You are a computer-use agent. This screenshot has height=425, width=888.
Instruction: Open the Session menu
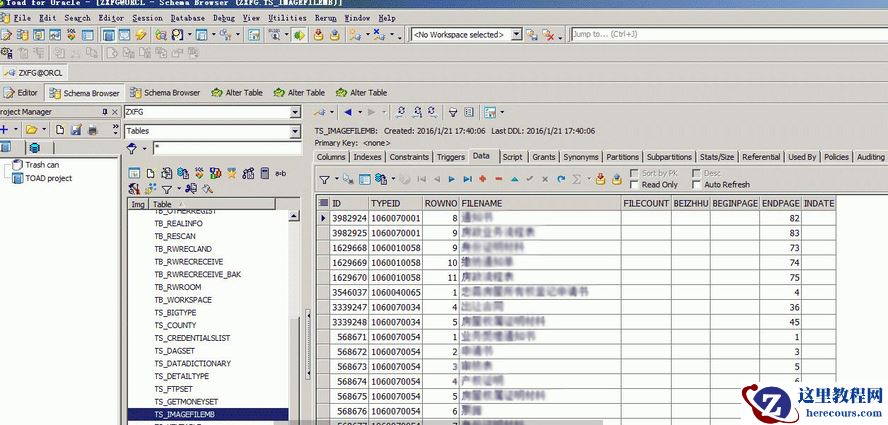point(147,18)
